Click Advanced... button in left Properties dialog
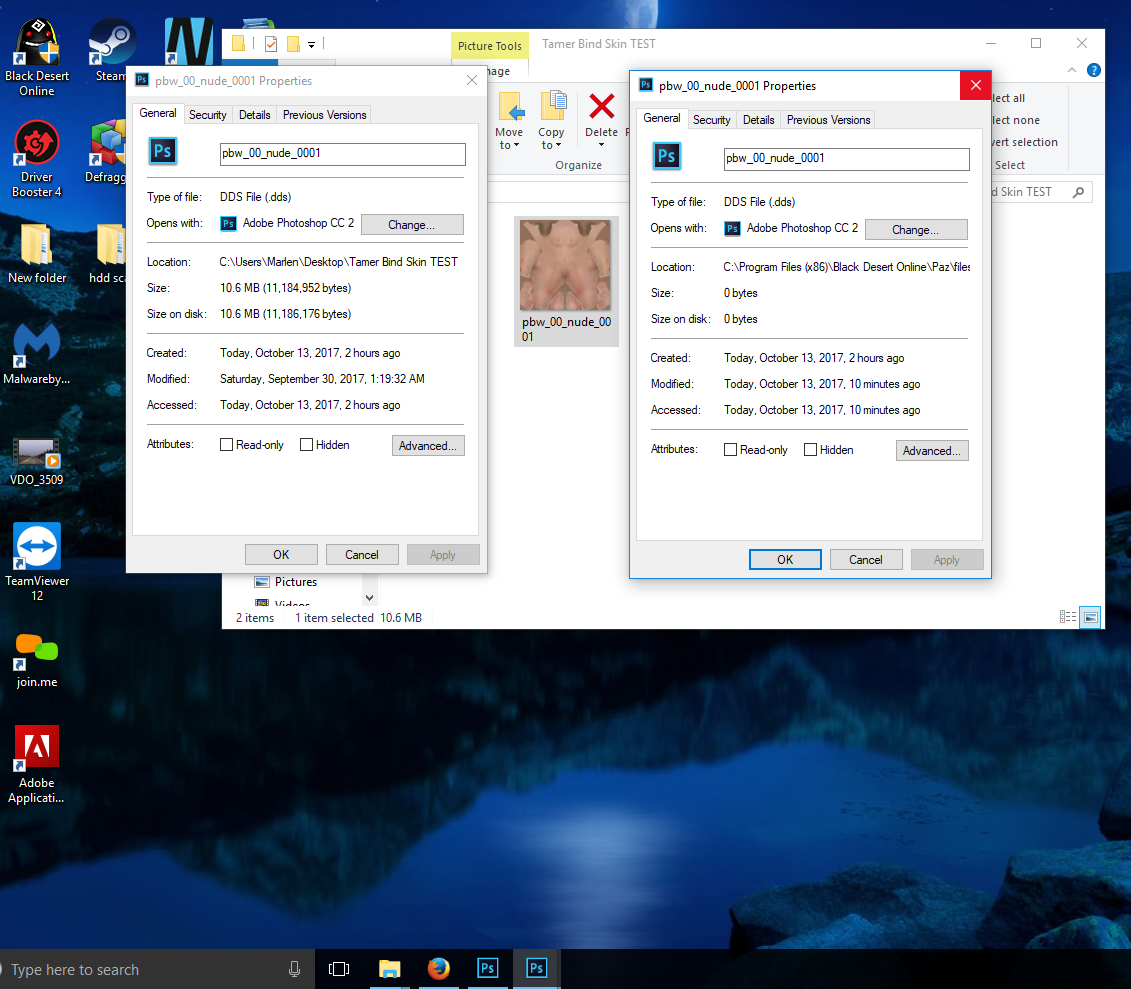Viewport: 1131px width, 989px height. pos(428,446)
